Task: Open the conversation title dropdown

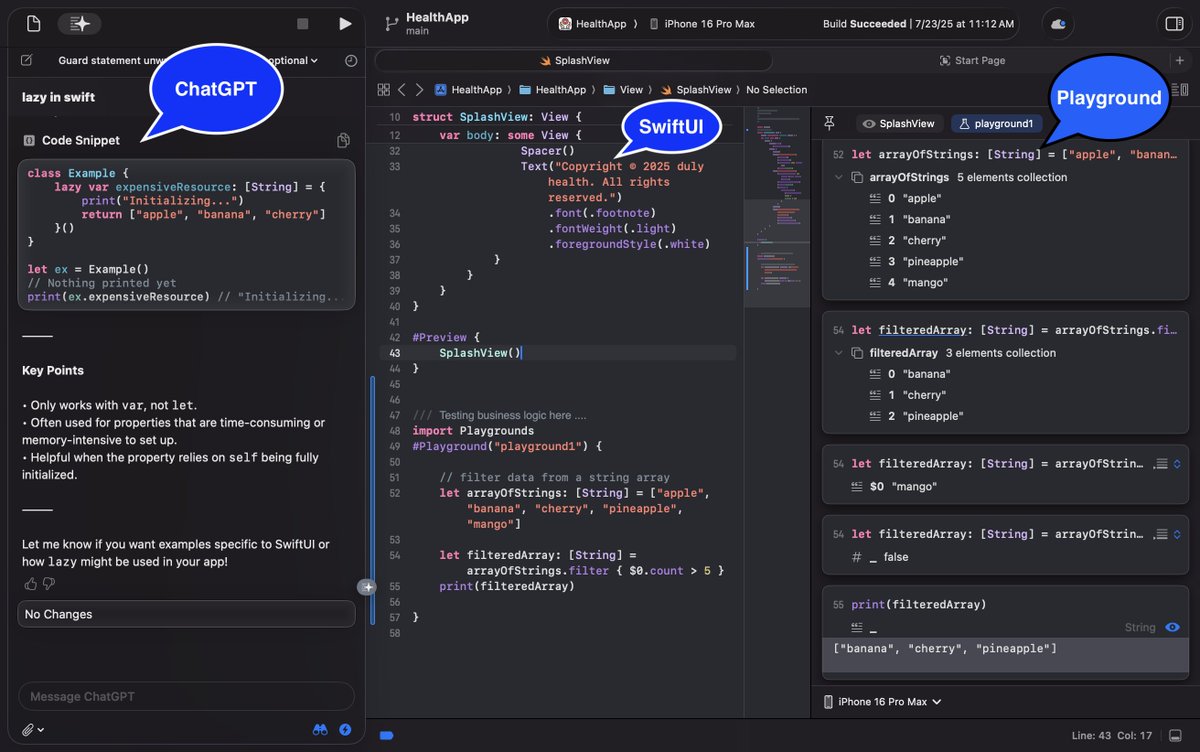Action: 314,61
